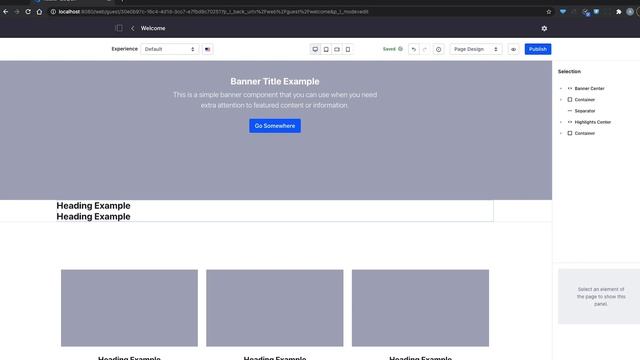Expand Container node above Separator
This screenshot has height=360, width=640.
point(561,100)
